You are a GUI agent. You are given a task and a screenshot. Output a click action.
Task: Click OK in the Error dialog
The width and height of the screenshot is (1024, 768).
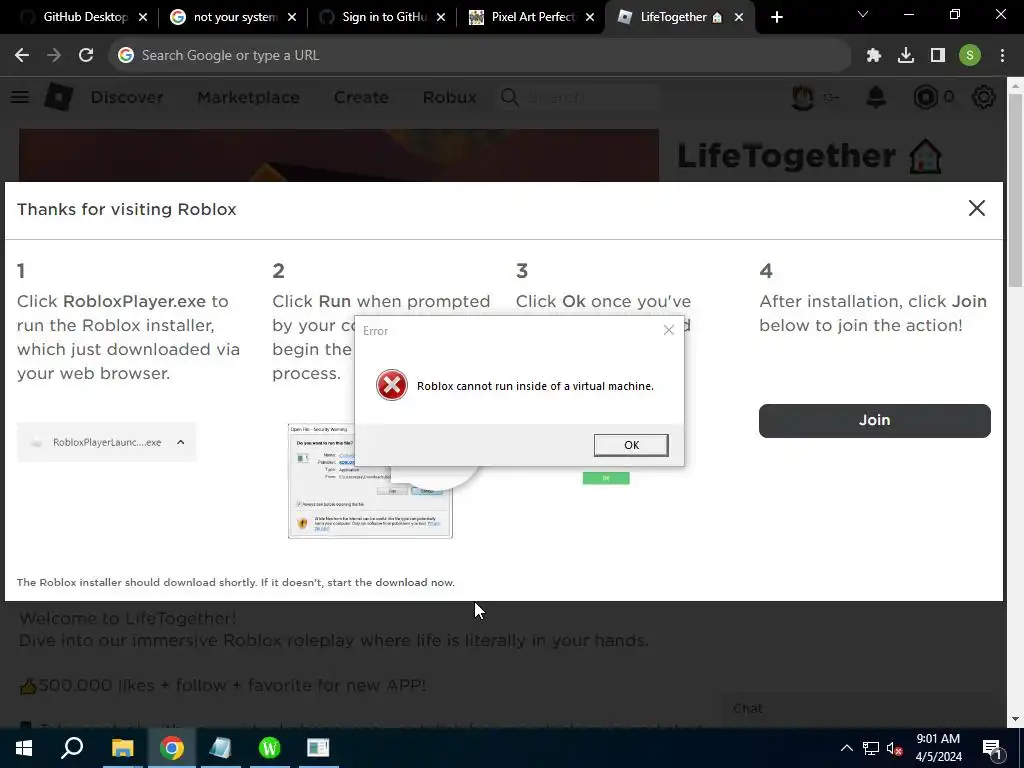[631, 445]
